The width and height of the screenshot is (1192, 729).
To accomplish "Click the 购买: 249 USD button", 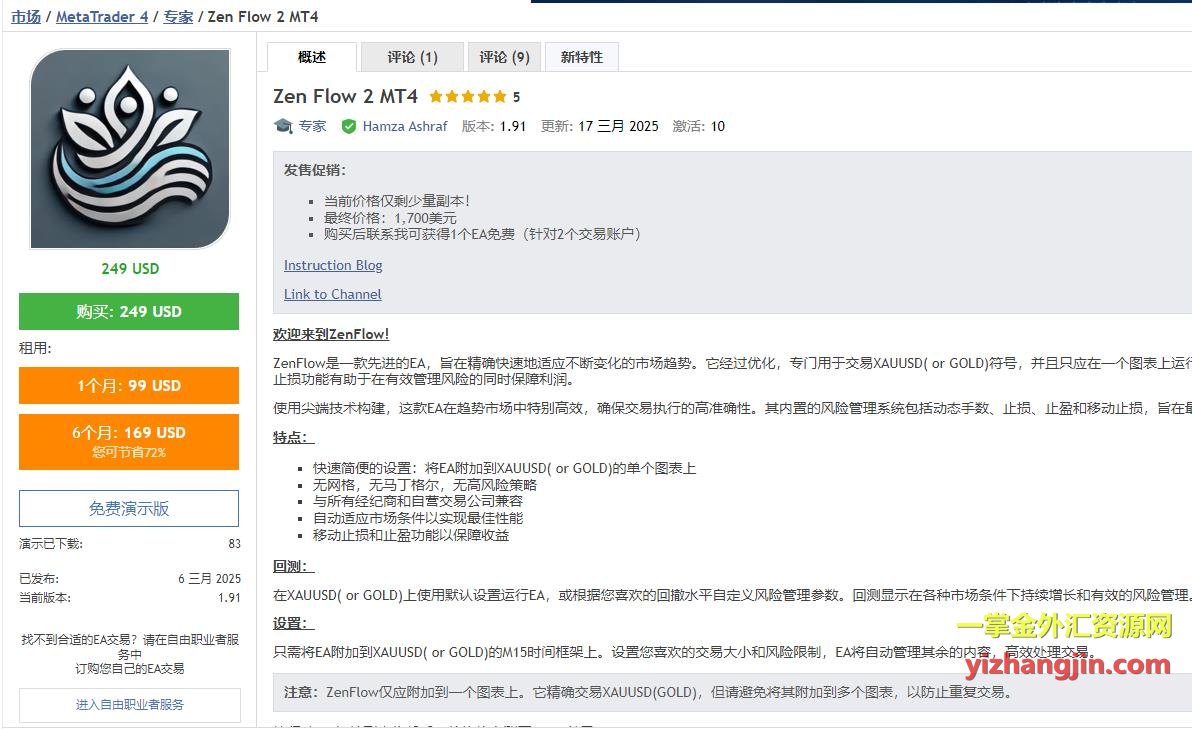I will [128, 312].
